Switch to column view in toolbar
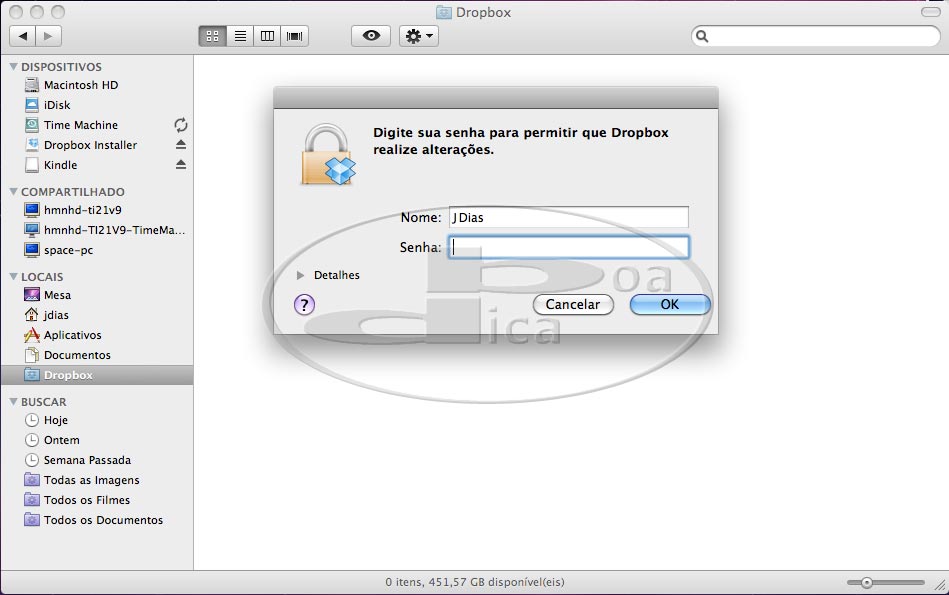949x595 pixels. (268, 36)
